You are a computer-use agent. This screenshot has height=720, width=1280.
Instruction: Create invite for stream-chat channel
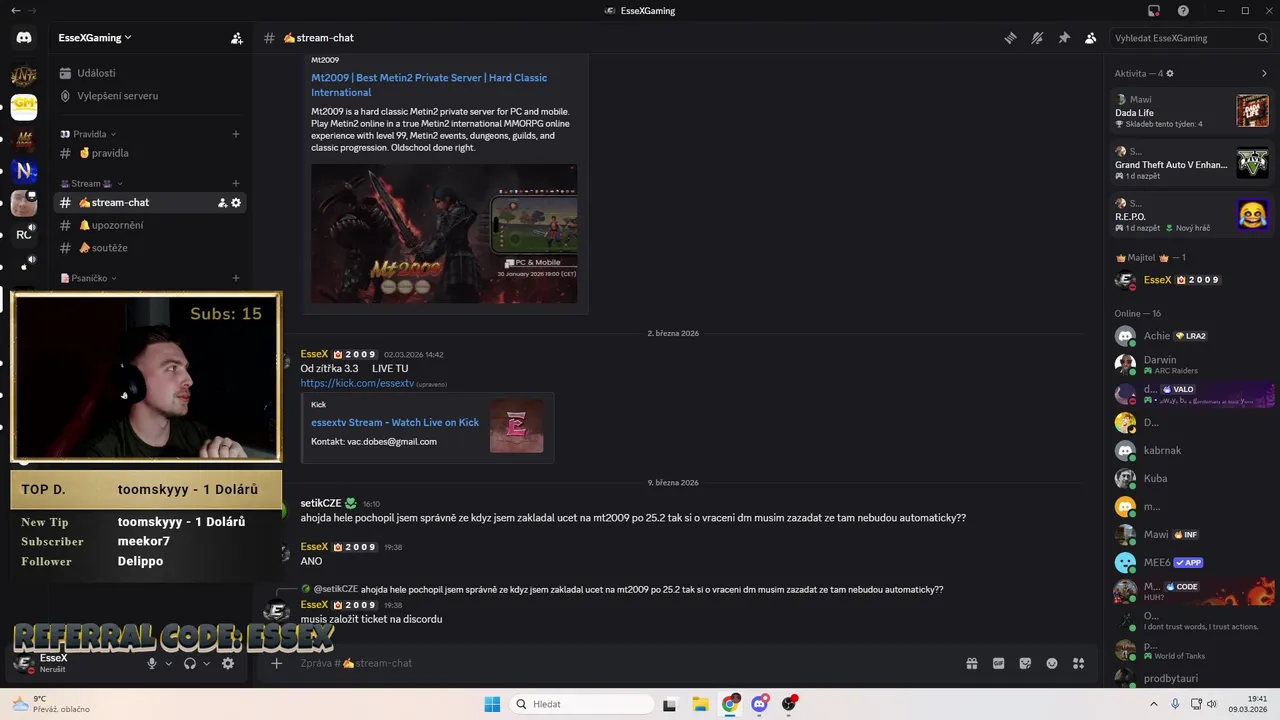222,203
